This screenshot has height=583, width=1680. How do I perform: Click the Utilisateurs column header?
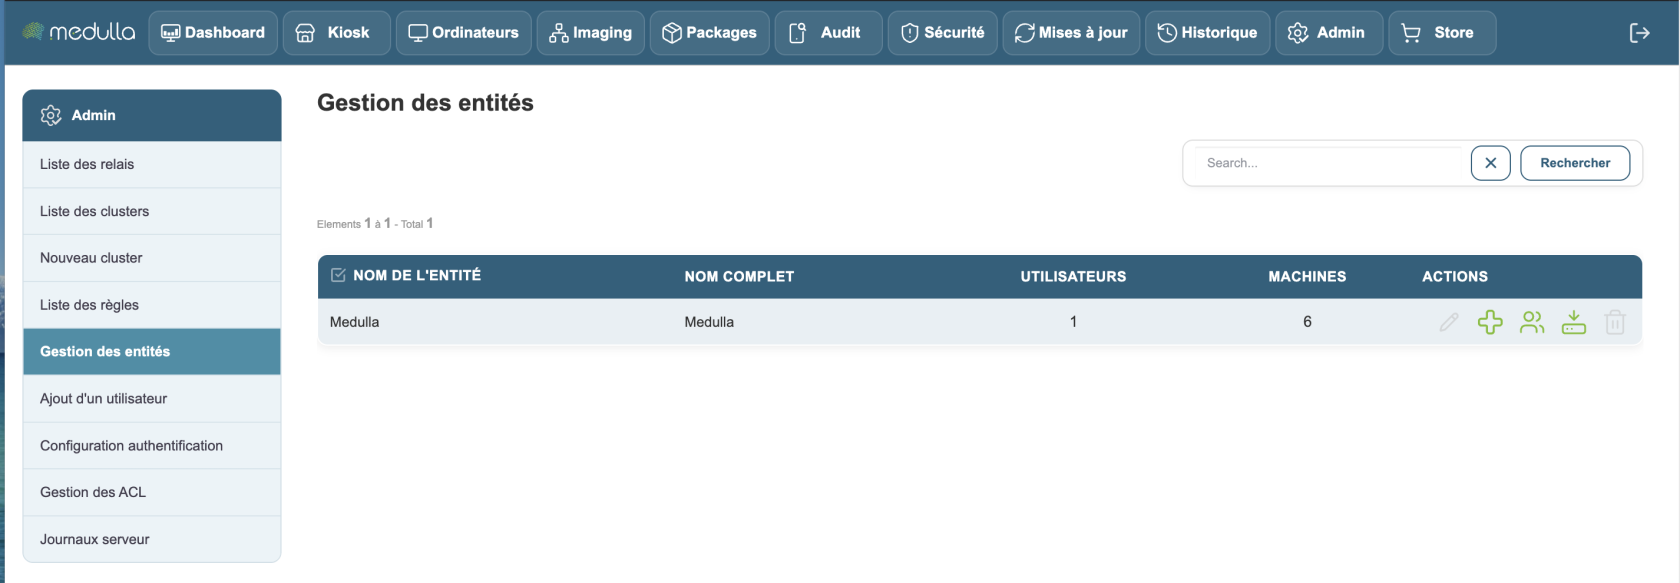(1073, 276)
